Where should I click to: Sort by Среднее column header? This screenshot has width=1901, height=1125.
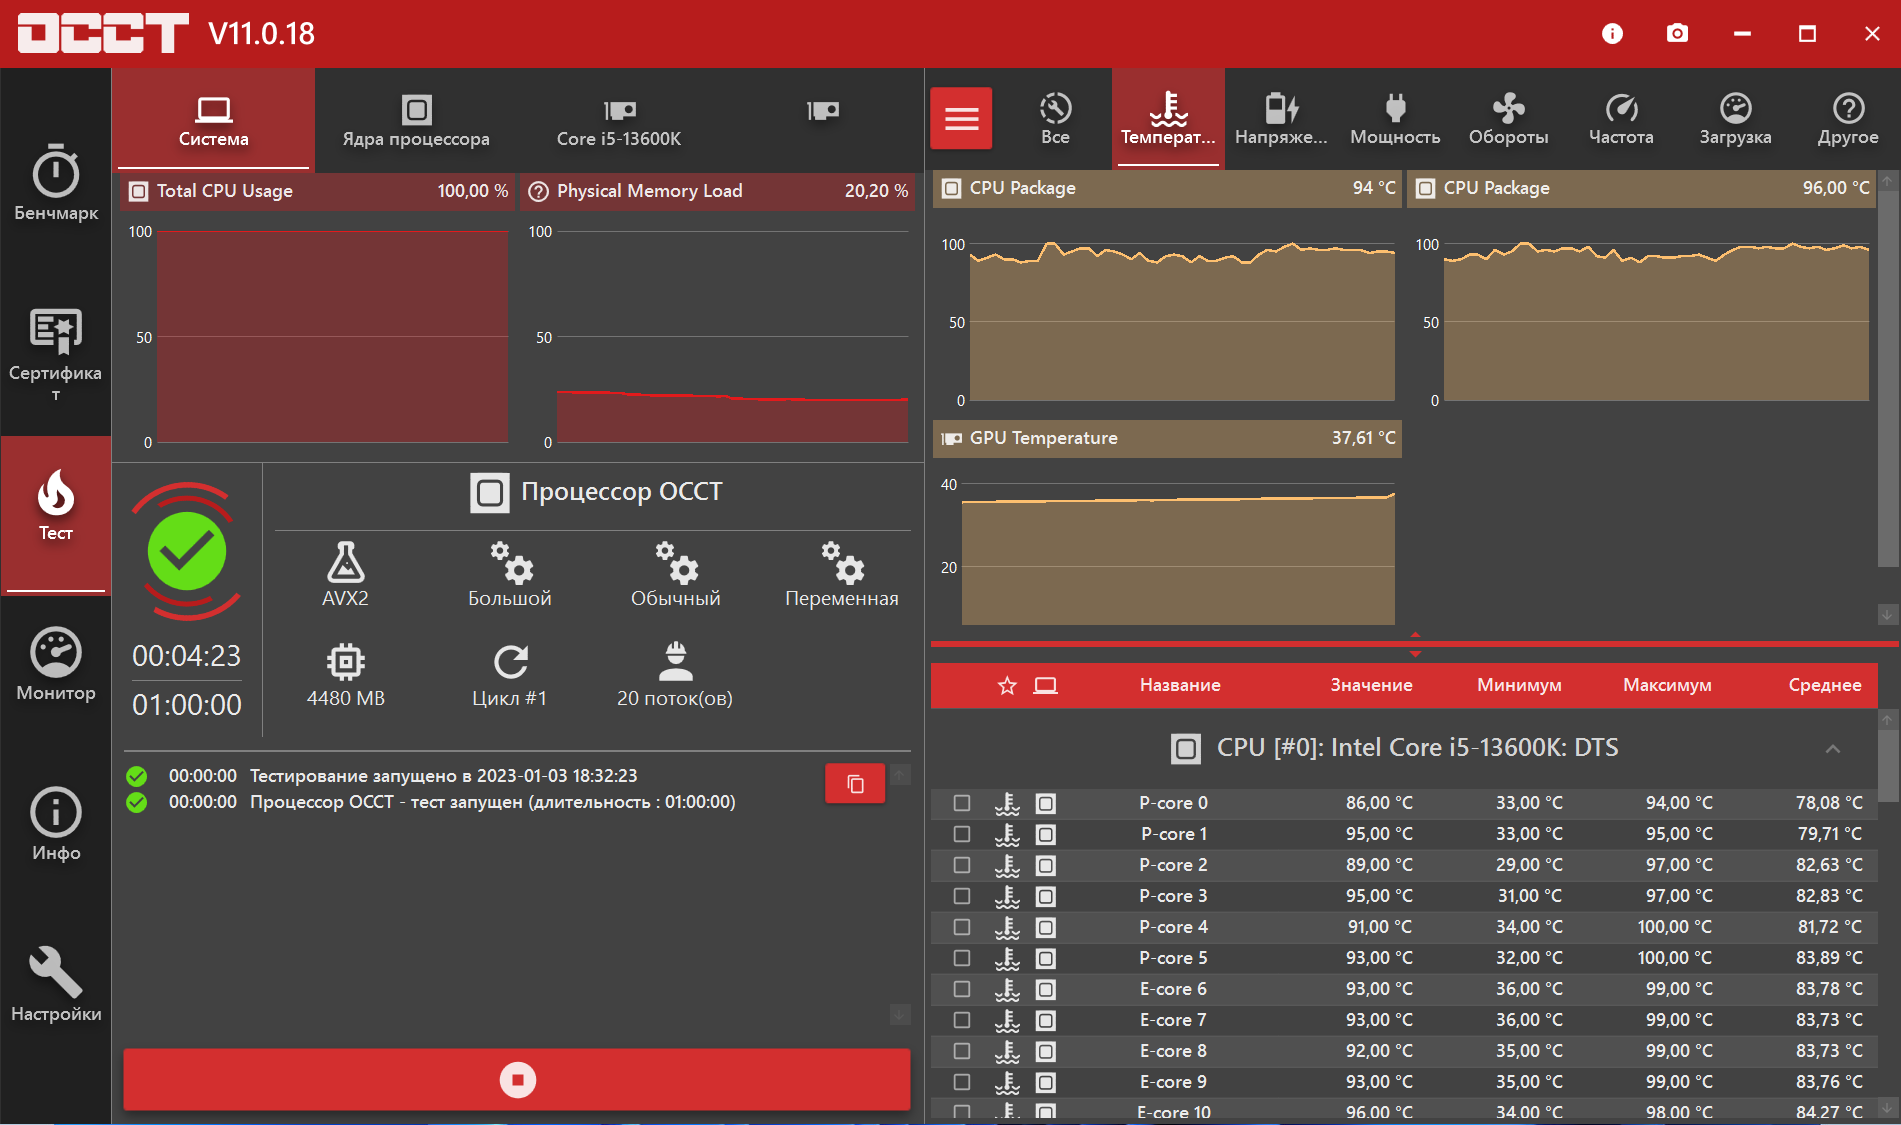tap(1825, 685)
